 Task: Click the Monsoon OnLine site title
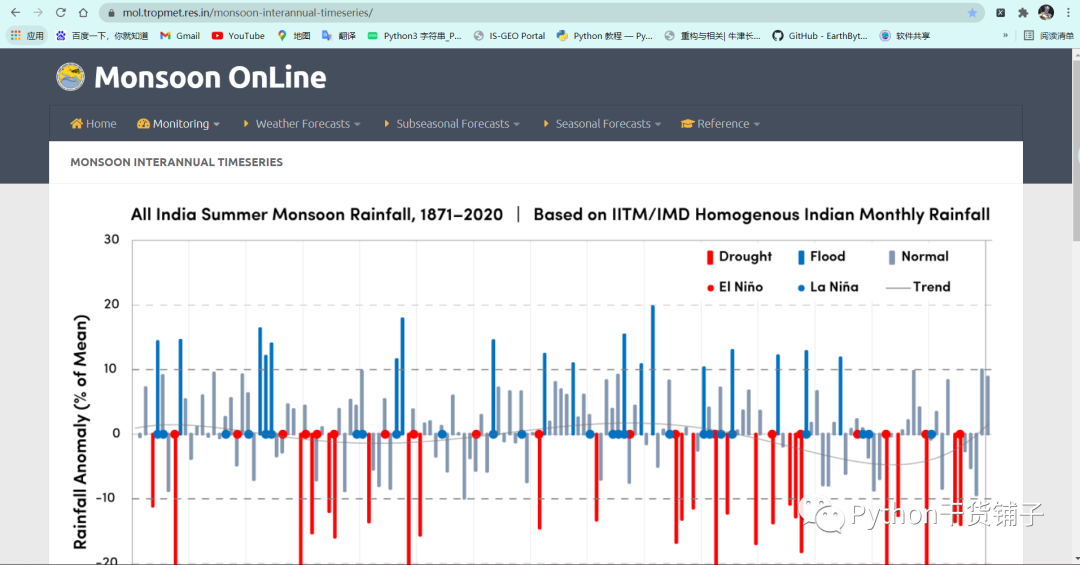click(x=210, y=77)
